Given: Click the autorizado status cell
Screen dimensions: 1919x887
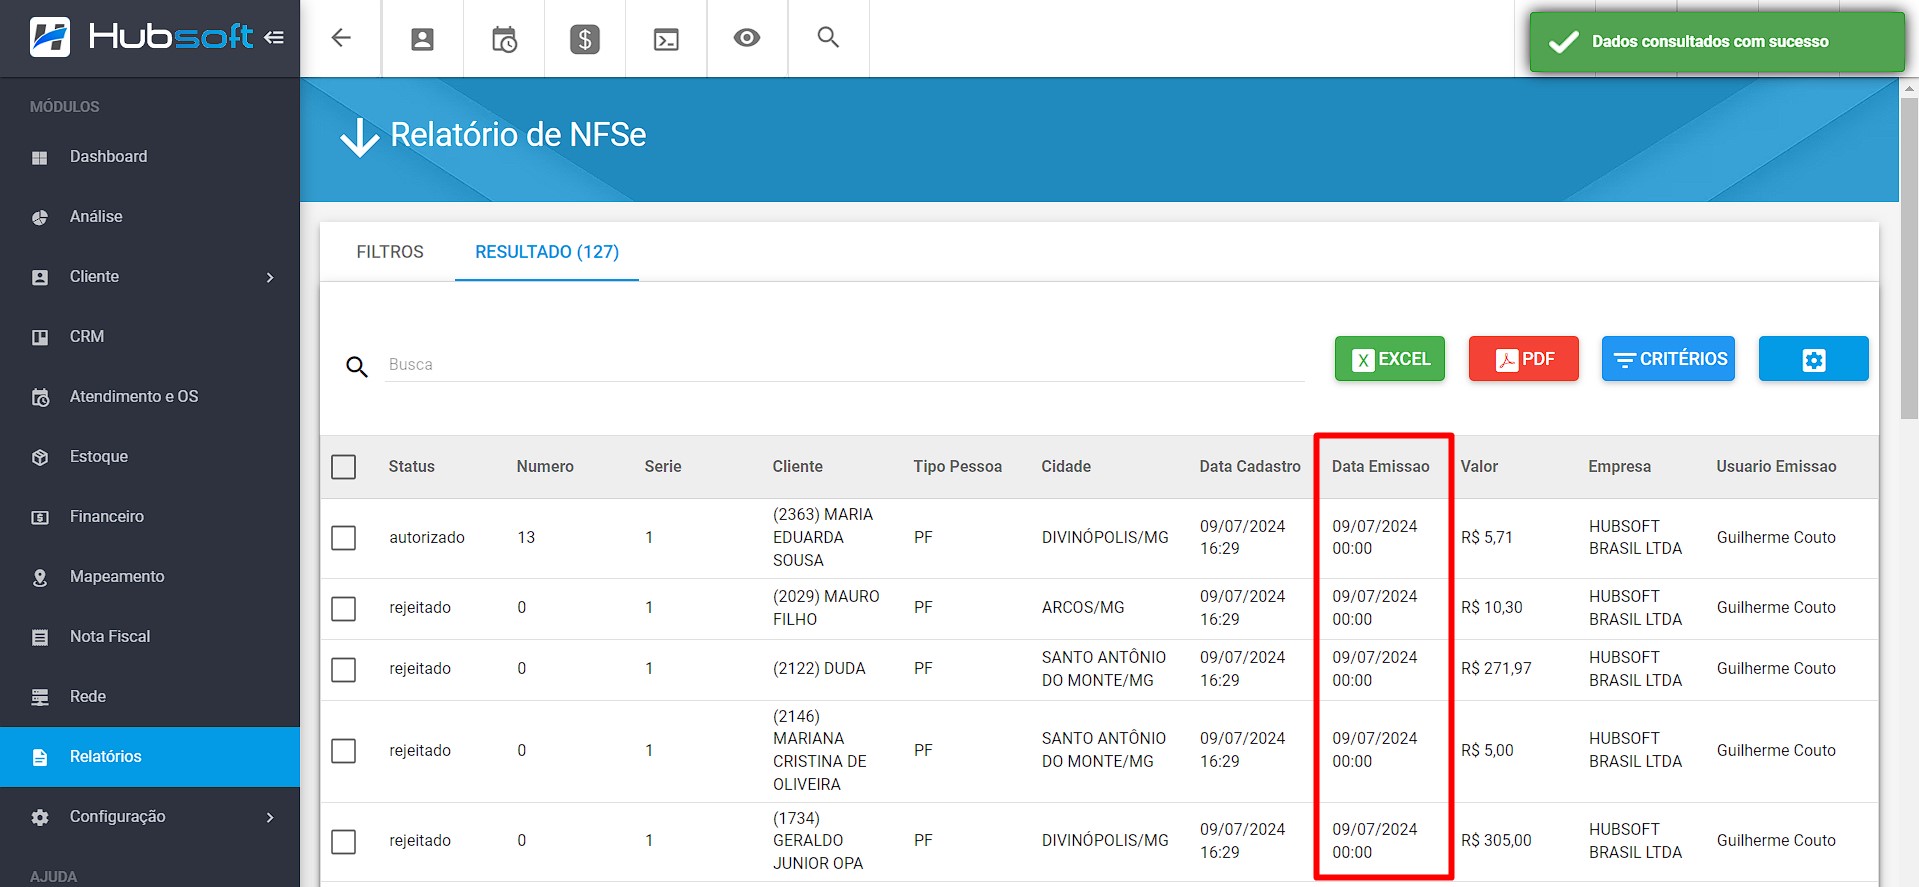Looking at the screenshot, I should (x=427, y=538).
